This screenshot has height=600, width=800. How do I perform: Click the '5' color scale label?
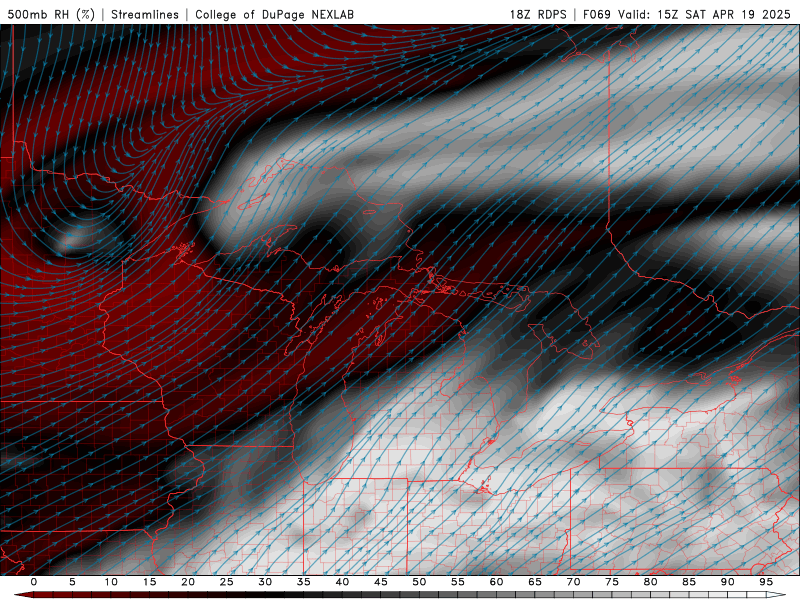click(x=72, y=582)
